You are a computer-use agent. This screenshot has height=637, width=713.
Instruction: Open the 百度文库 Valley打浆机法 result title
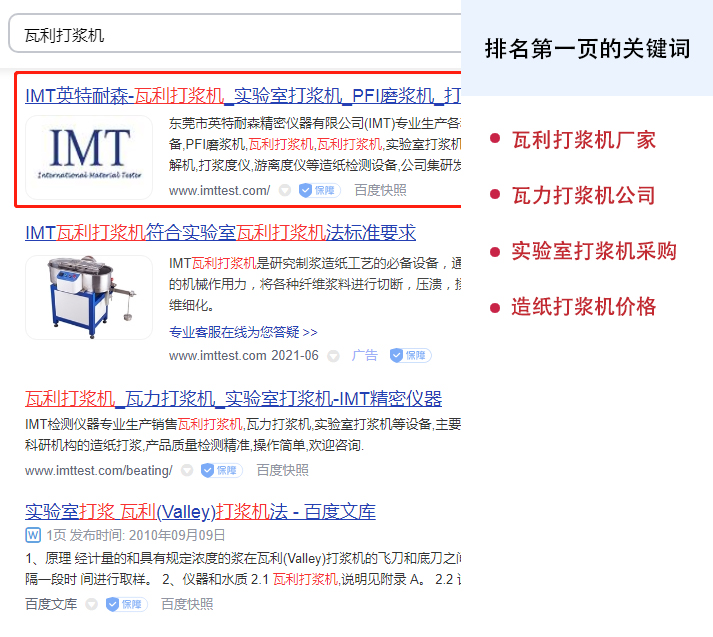[x=200, y=512]
